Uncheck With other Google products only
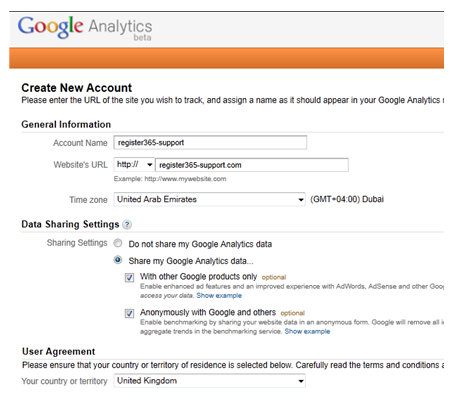The height and width of the screenshot is (402, 461). (x=129, y=277)
